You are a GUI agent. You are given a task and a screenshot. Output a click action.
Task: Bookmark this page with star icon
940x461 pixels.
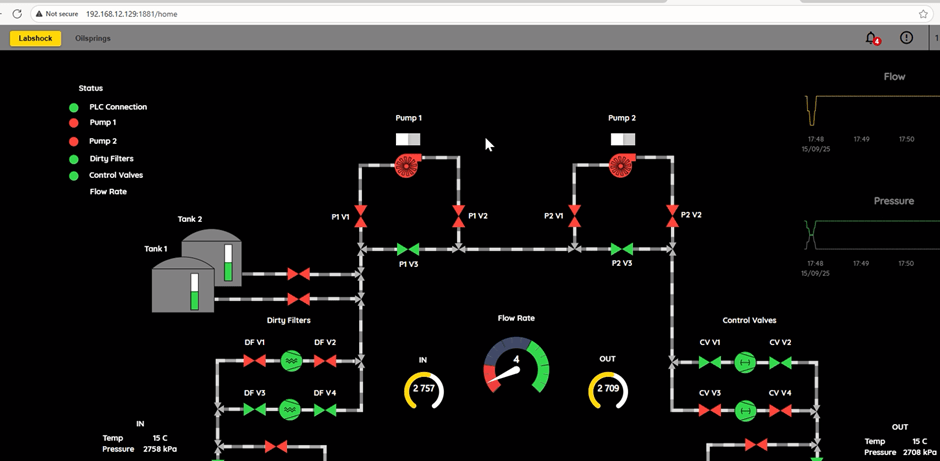click(x=923, y=14)
